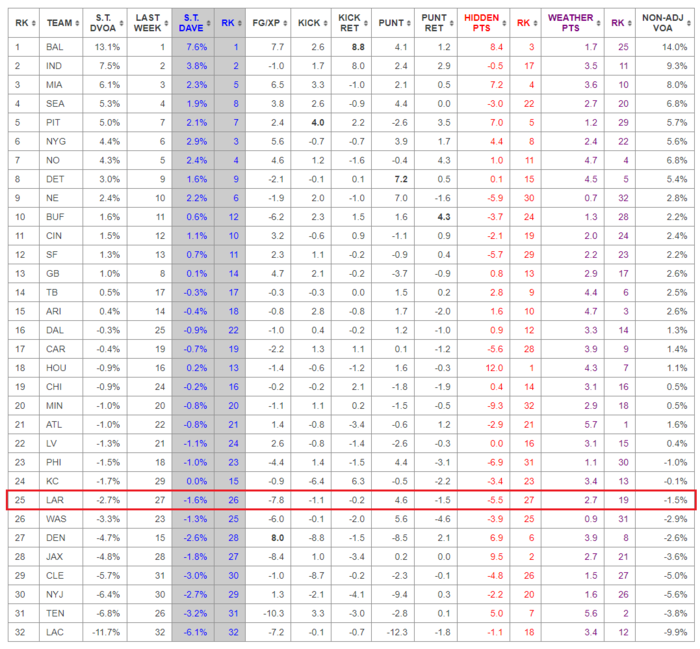Click LAC's -9.9% NON-ADJ VOA value
The image size is (700, 649).
click(675, 632)
